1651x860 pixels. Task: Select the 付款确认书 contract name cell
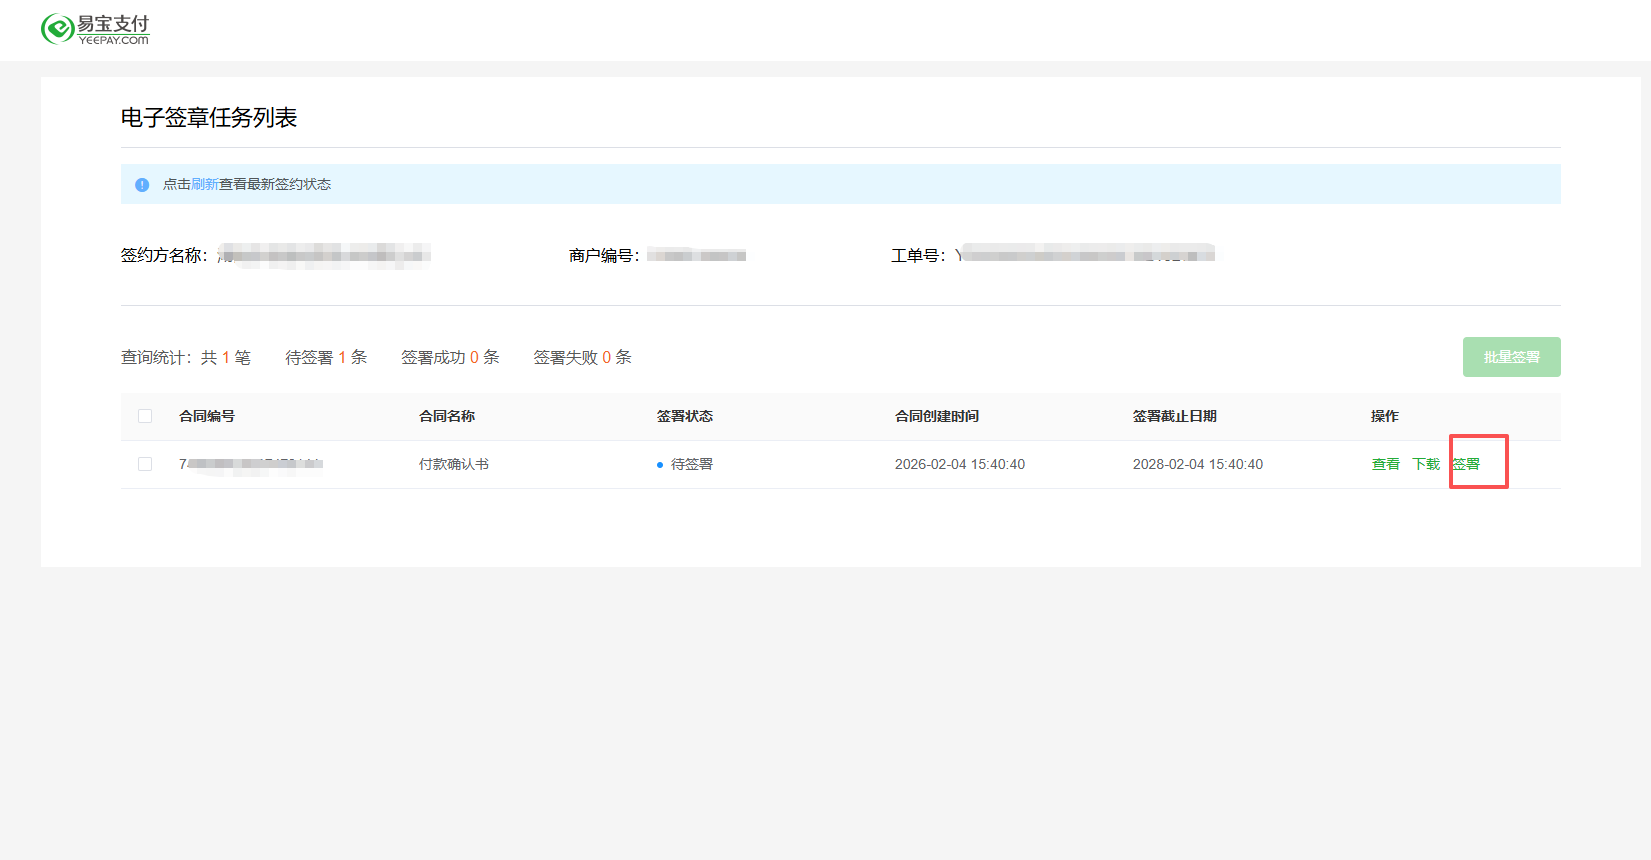[454, 464]
